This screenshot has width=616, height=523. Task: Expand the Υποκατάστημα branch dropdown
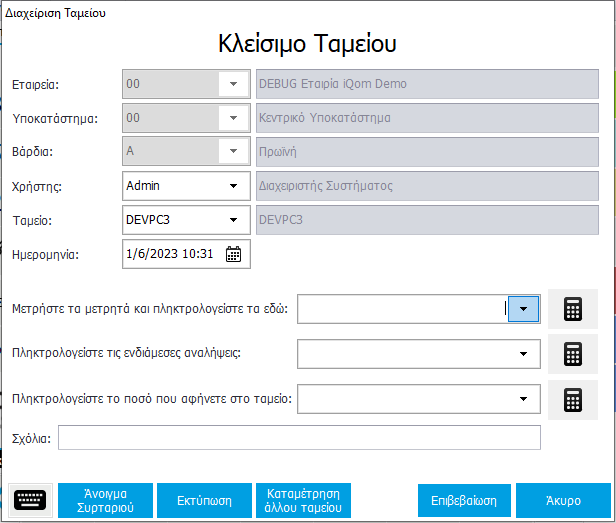[233, 118]
